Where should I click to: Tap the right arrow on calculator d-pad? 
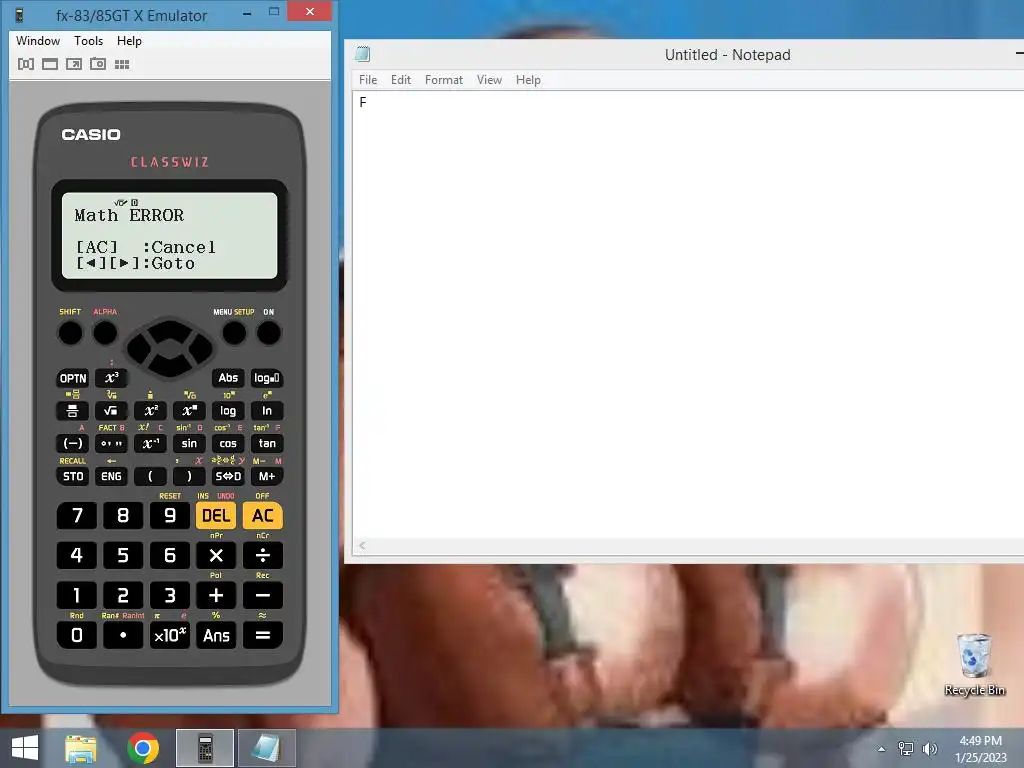pos(202,348)
